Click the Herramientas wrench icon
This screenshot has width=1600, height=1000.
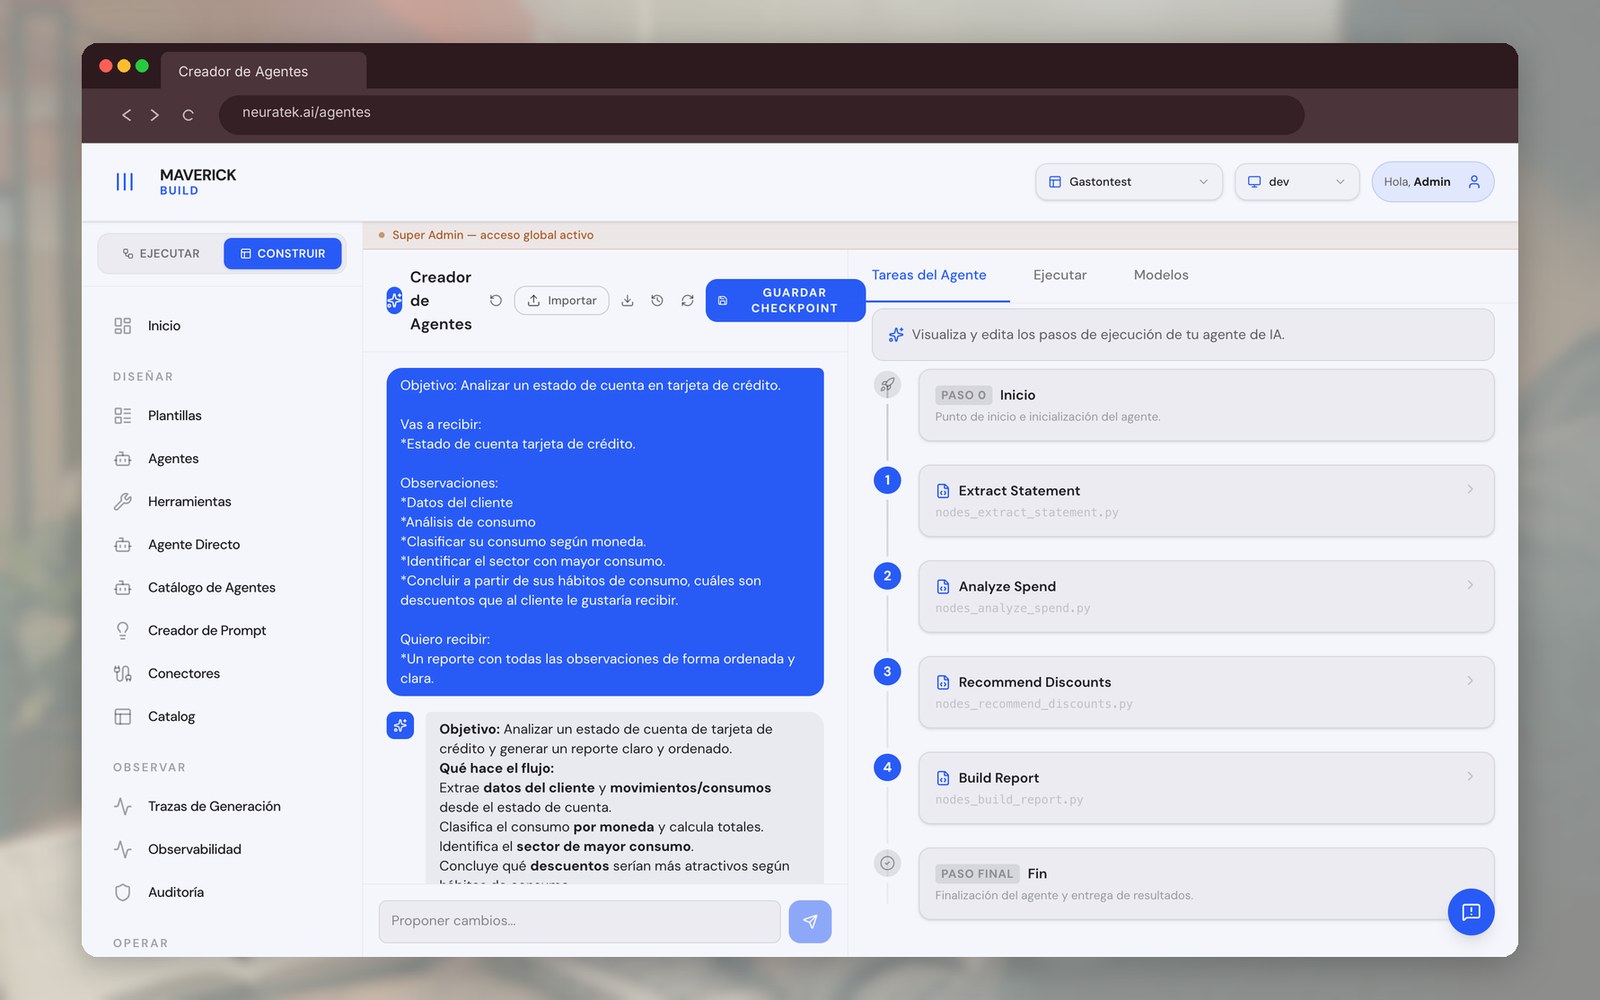(123, 502)
